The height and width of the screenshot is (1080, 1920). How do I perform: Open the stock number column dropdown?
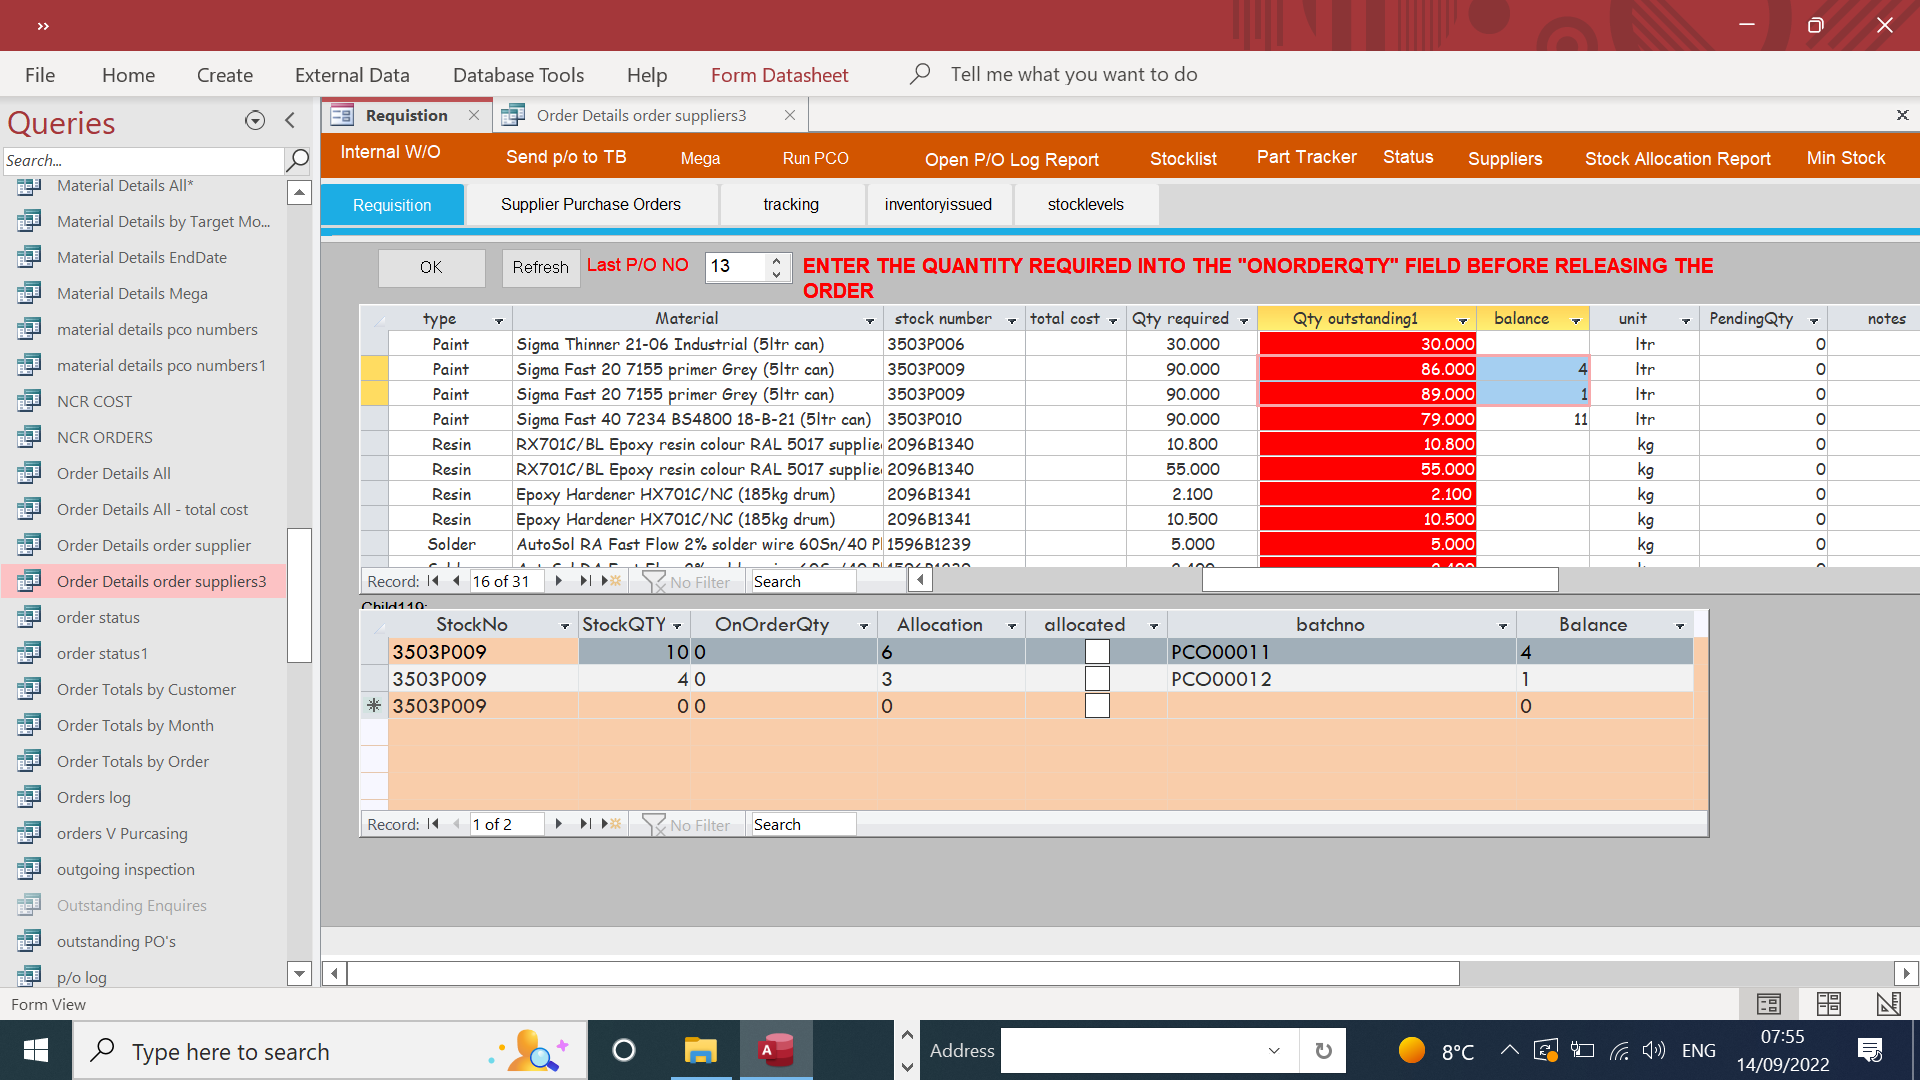point(1012,320)
